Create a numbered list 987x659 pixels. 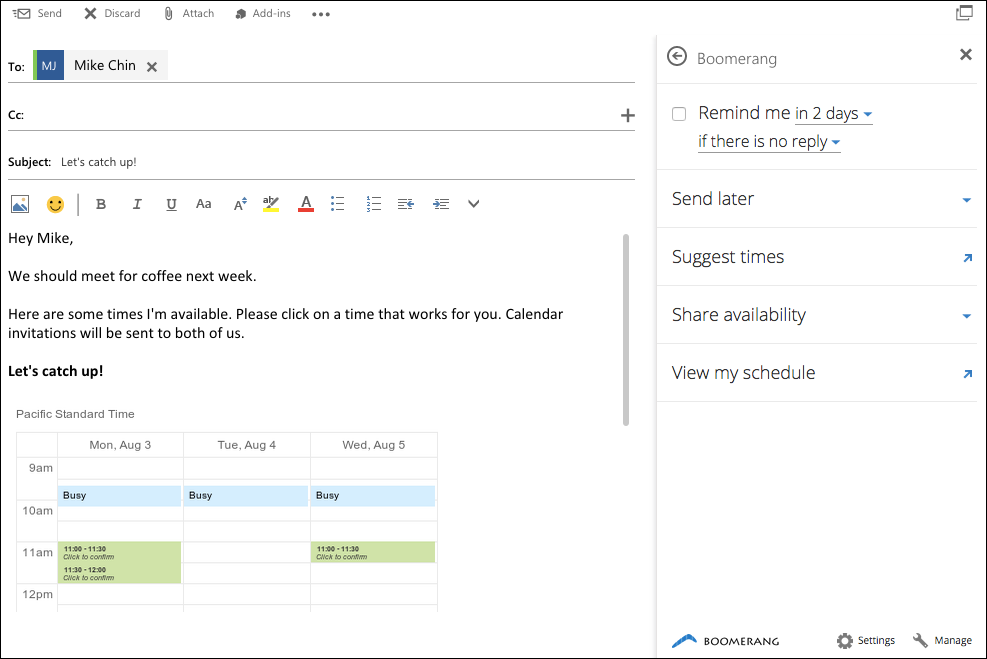(x=373, y=203)
